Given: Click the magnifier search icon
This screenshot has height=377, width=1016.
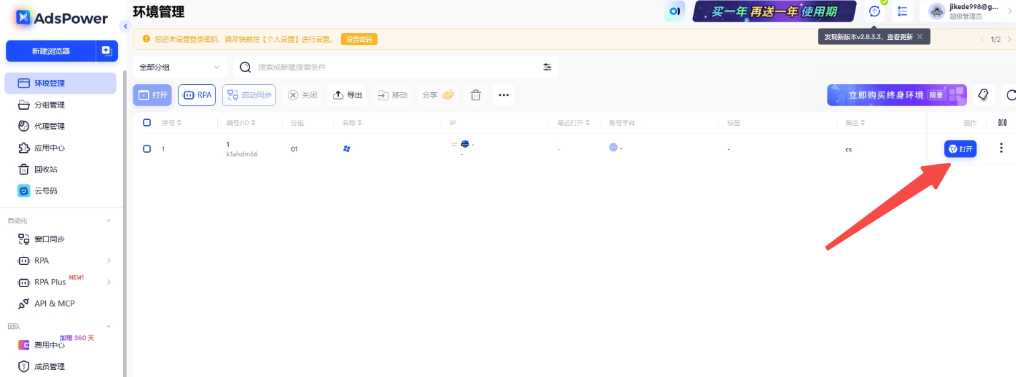Looking at the screenshot, I should point(246,67).
